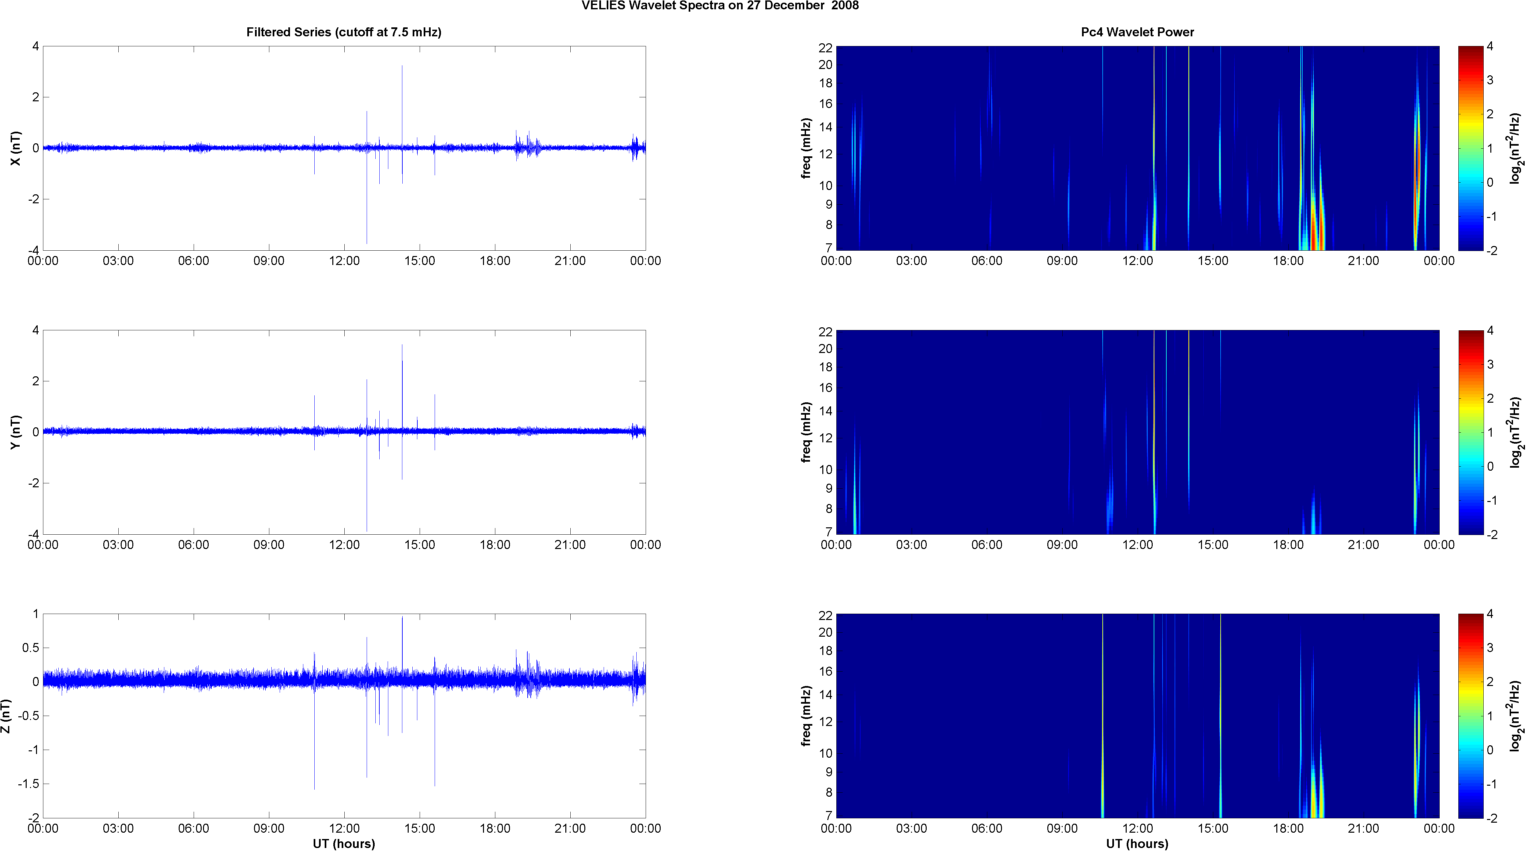Viewport: 1526px width, 851px height.
Task: Click the colorbar beside the bottom wavelet spectrum
Action: point(1470,716)
